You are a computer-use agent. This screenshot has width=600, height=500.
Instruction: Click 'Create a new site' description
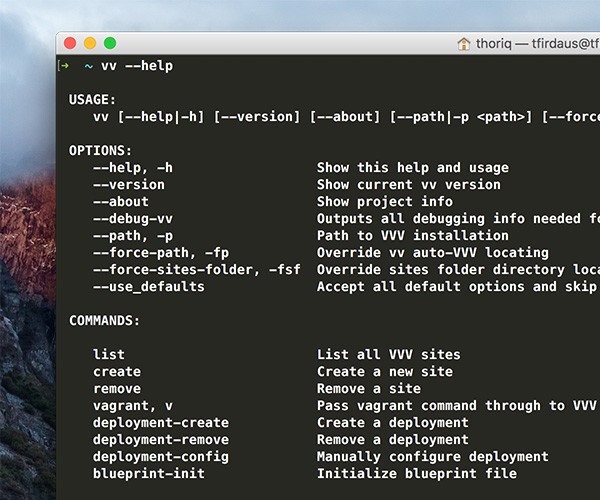pyautogui.click(x=385, y=371)
